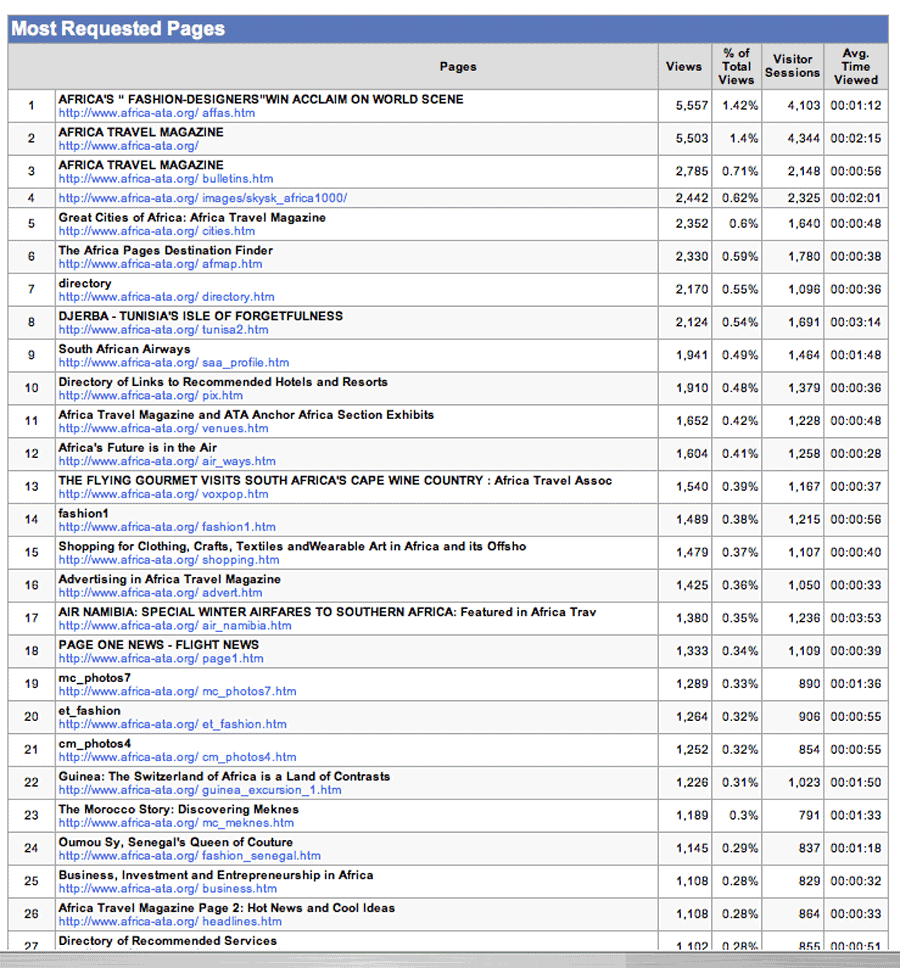Click the percent value 0.49%
Image resolution: width=900 pixels, height=968 pixels.
pyautogui.click(x=740, y=355)
